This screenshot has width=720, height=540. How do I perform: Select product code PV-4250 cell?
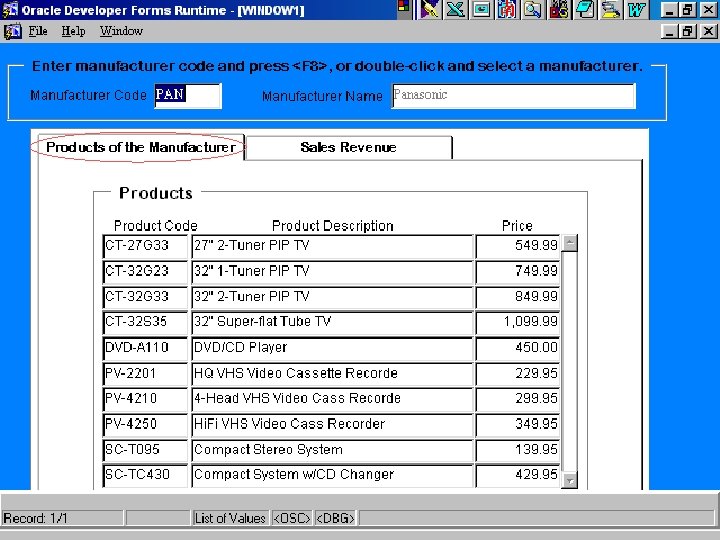146,425
